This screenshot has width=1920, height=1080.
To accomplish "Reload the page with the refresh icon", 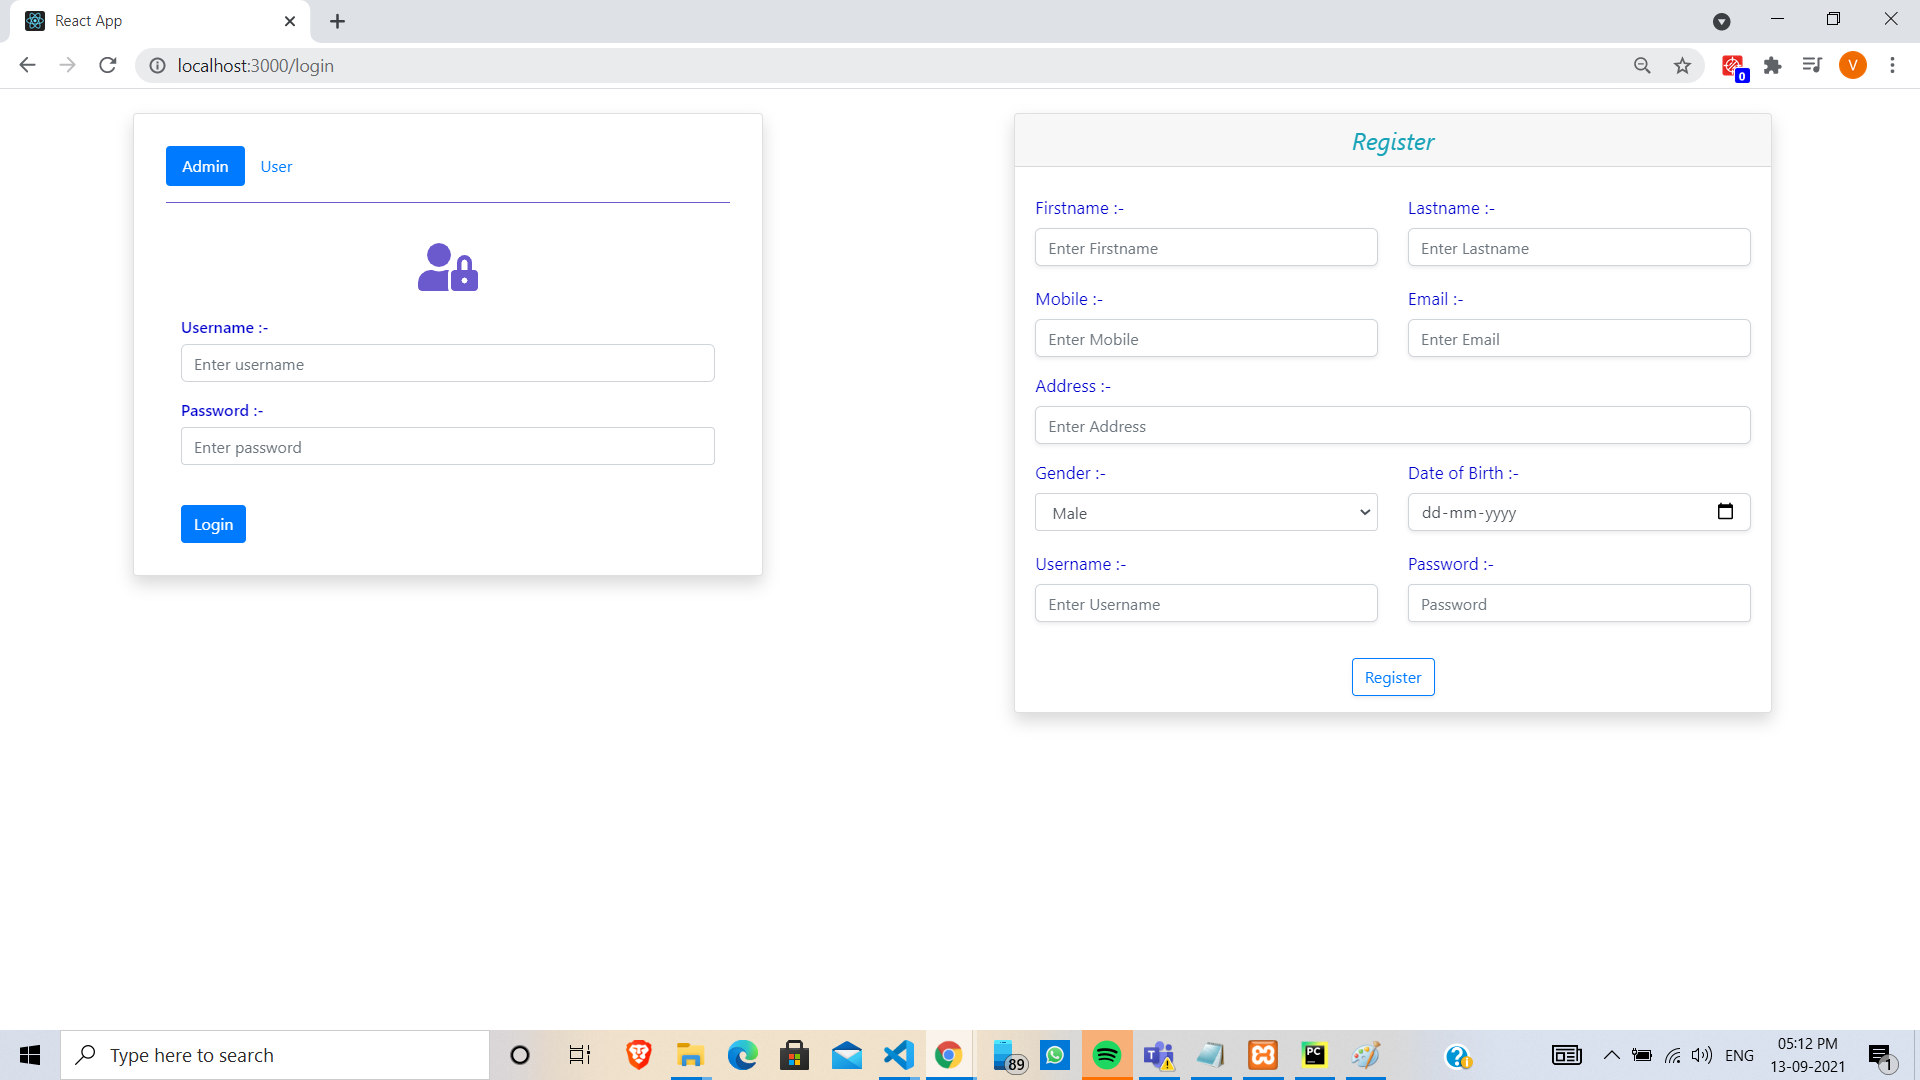I will pos(107,65).
